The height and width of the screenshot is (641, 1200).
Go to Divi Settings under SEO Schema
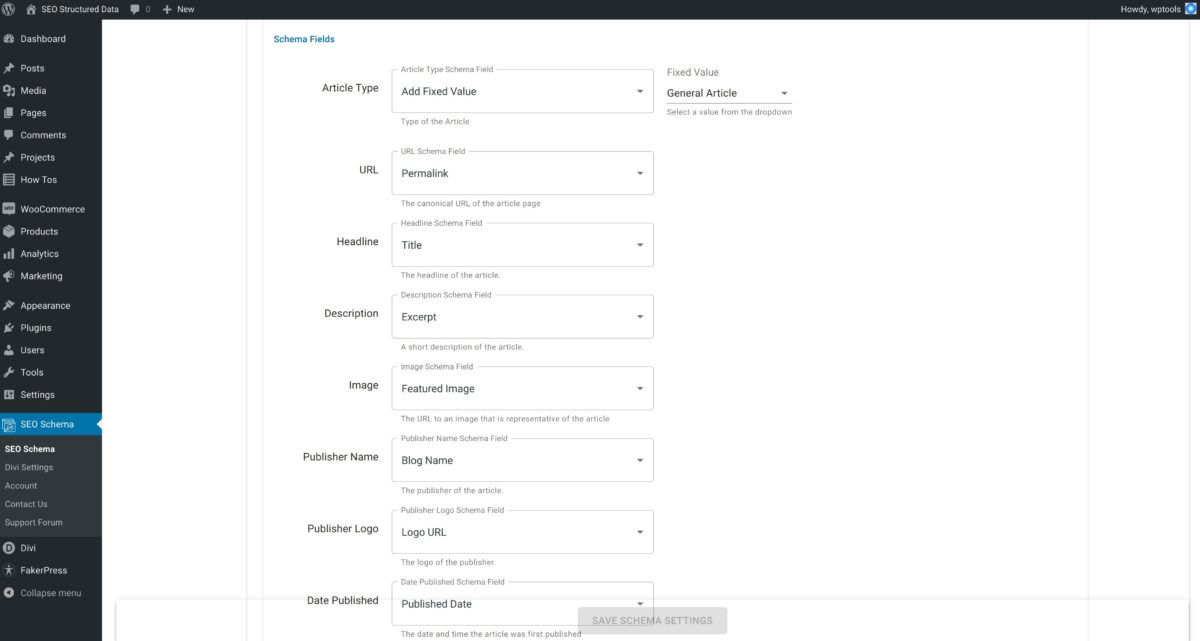pos(30,466)
